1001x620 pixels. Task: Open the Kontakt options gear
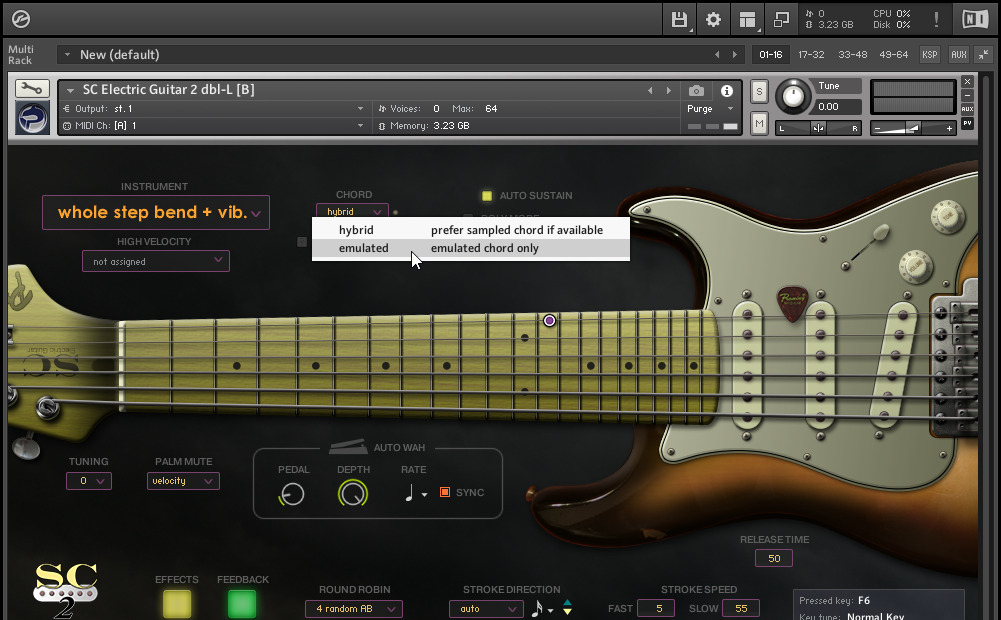713,19
